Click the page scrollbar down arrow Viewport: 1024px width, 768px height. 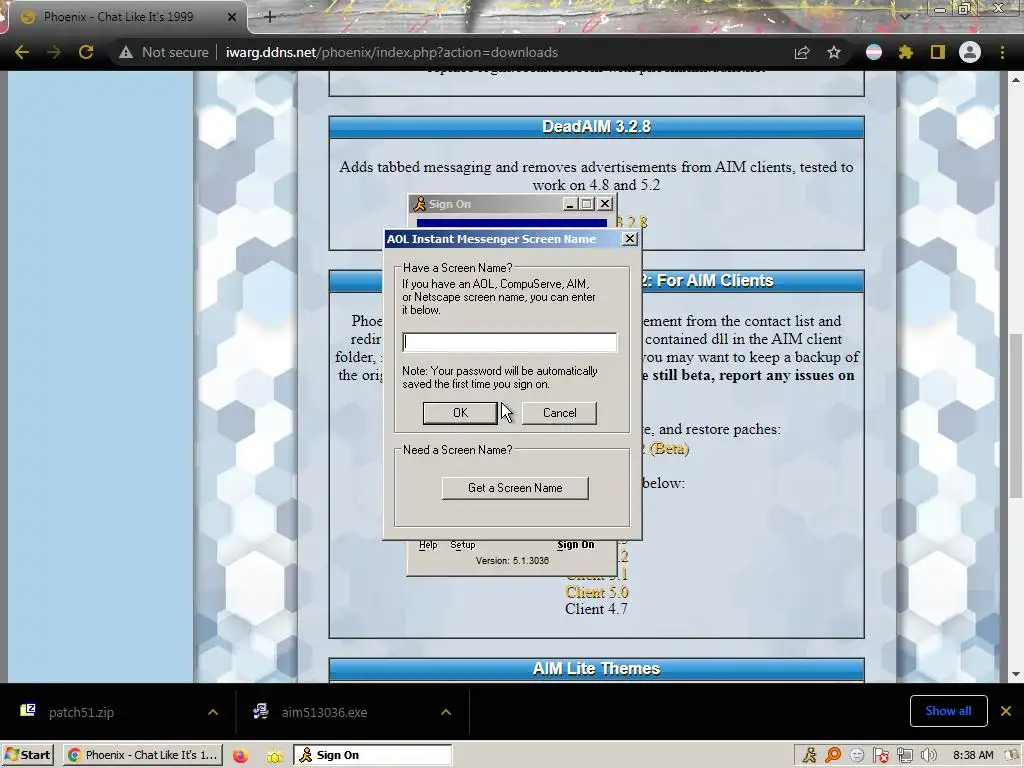pos(1016,674)
